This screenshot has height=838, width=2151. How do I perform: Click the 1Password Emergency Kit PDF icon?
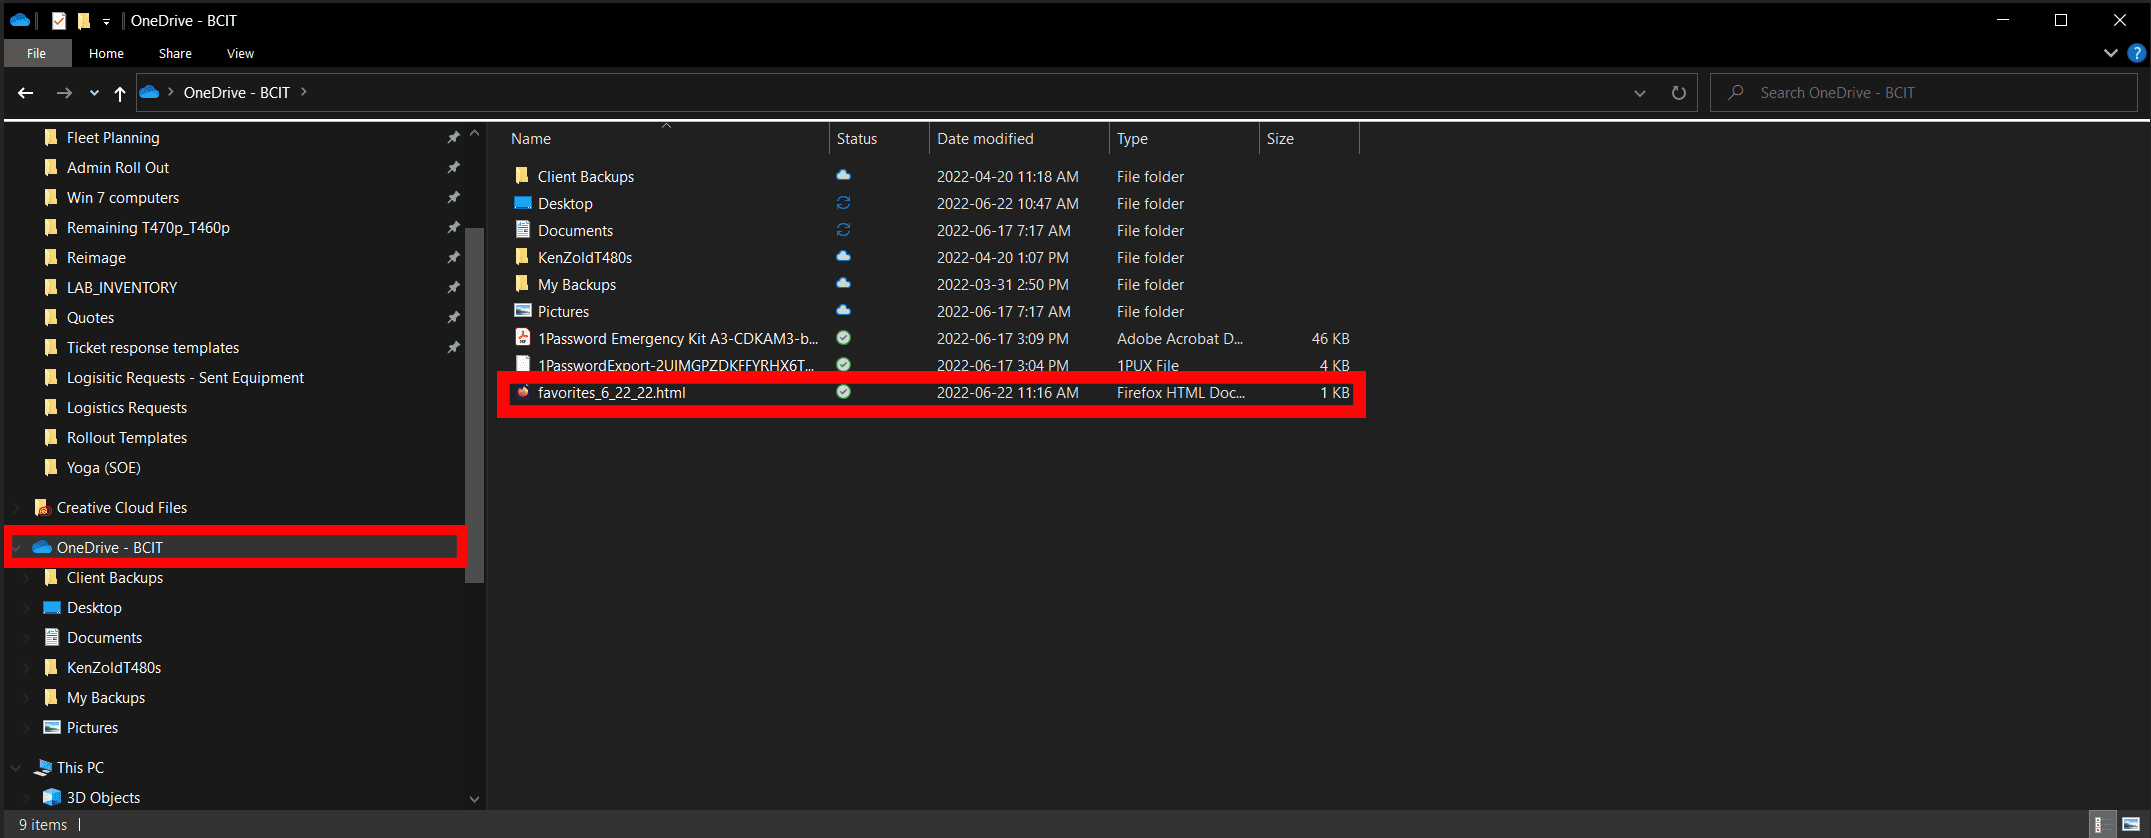click(522, 338)
